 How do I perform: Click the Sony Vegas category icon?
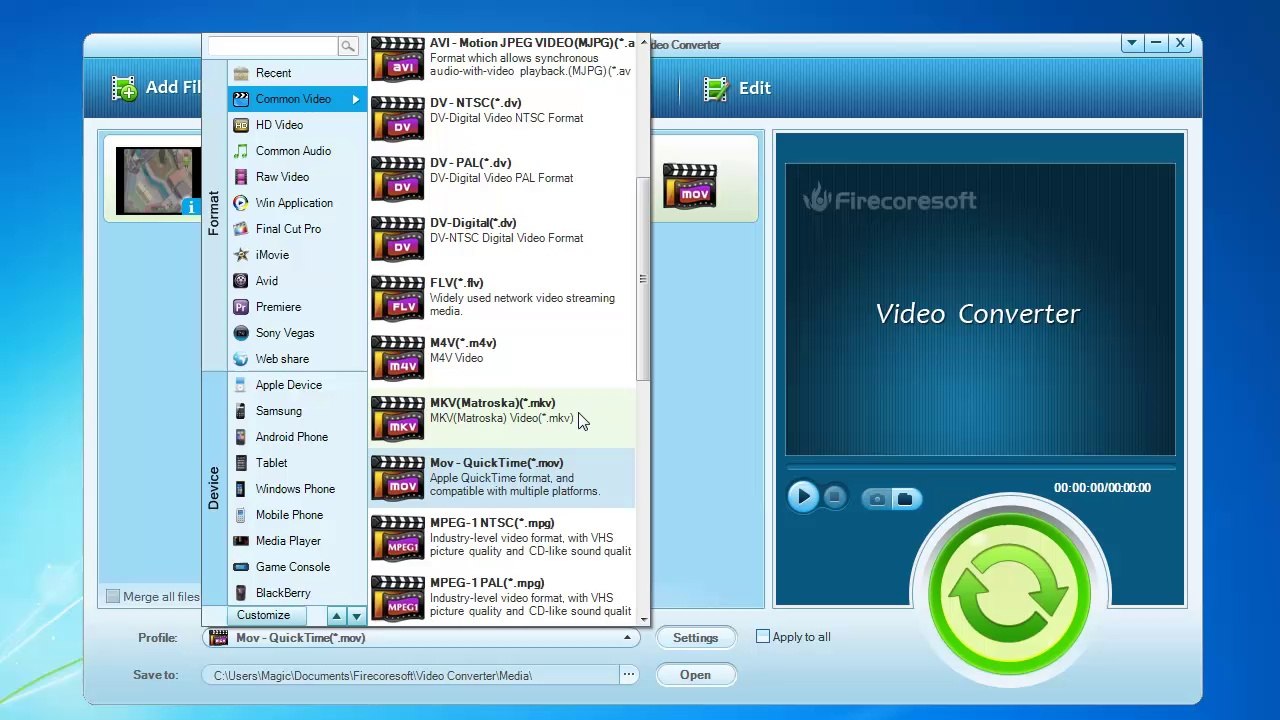(x=241, y=333)
